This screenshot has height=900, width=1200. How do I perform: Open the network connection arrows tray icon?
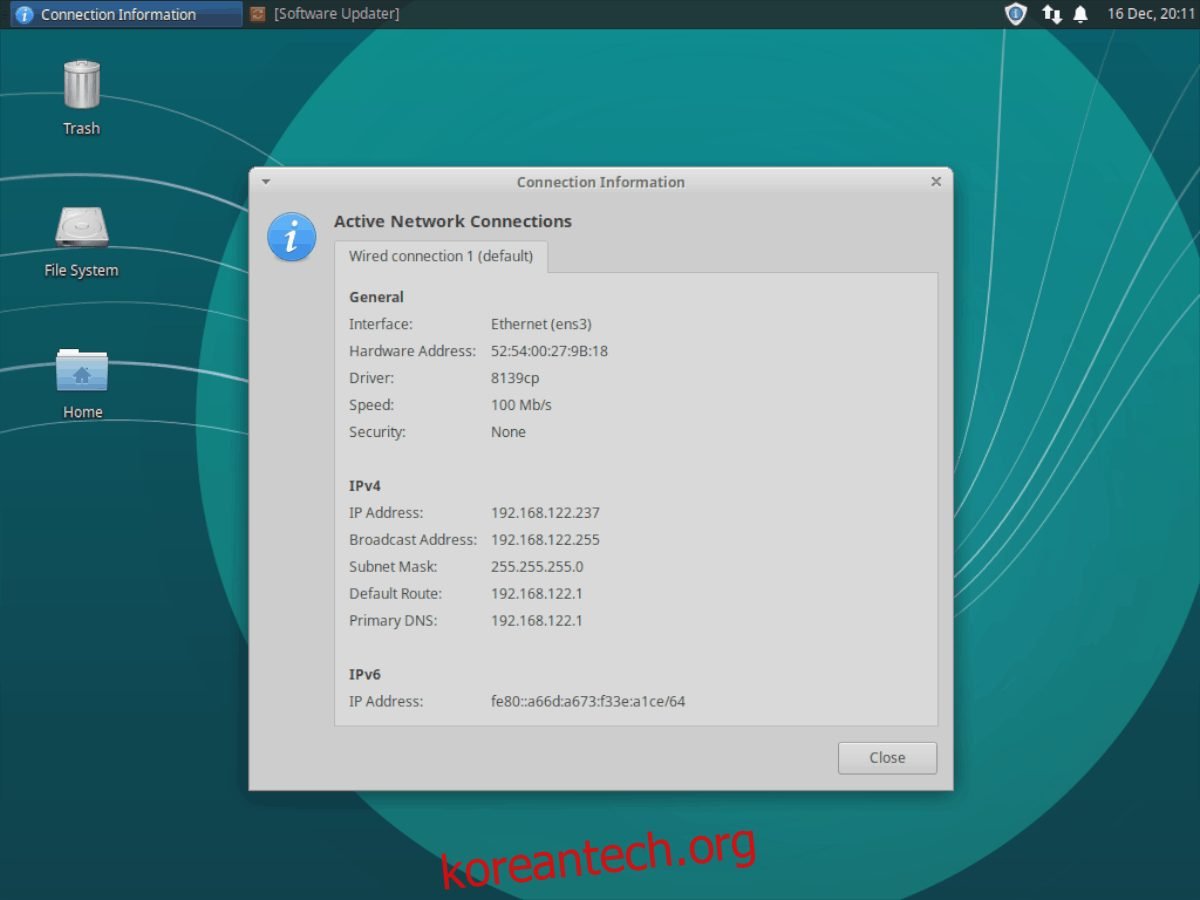pyautogui.click(x=1051, y=14)
